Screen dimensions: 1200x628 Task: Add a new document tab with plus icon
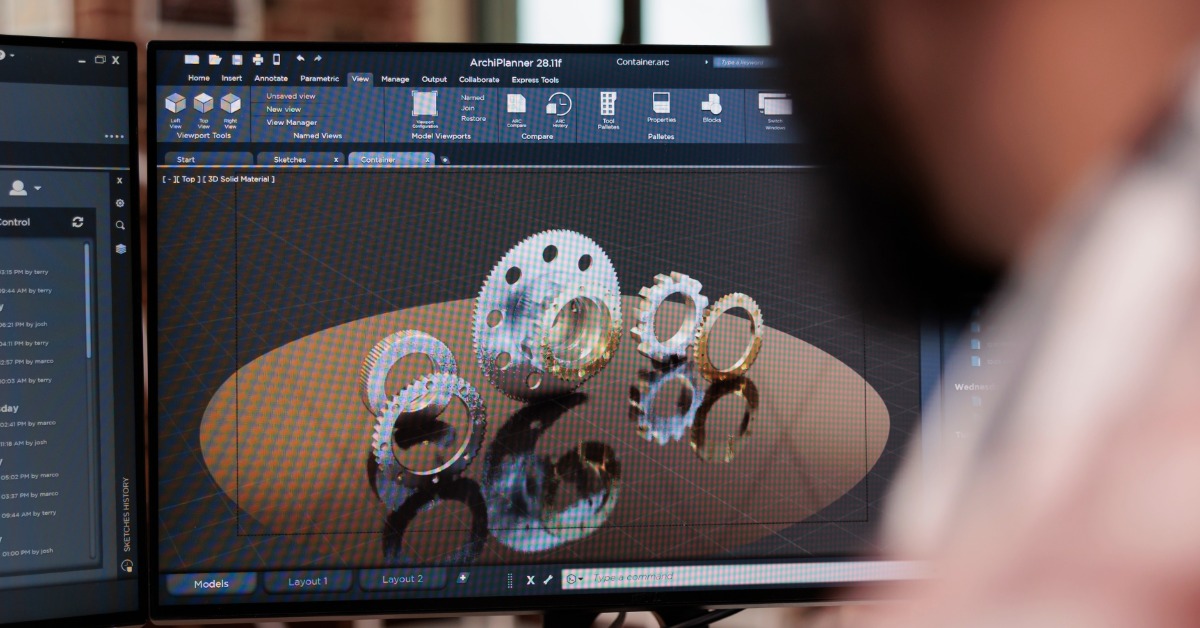445,159
